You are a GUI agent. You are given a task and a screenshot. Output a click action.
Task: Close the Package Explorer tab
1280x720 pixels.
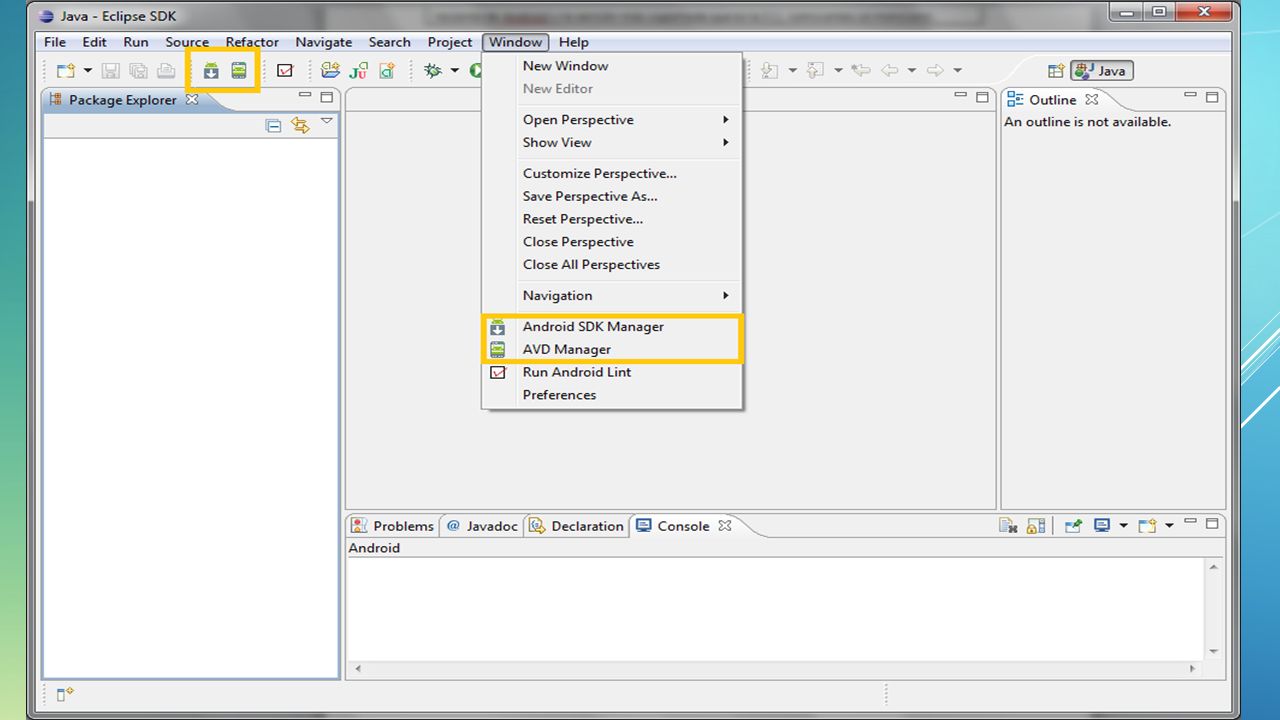click(192, 99)
